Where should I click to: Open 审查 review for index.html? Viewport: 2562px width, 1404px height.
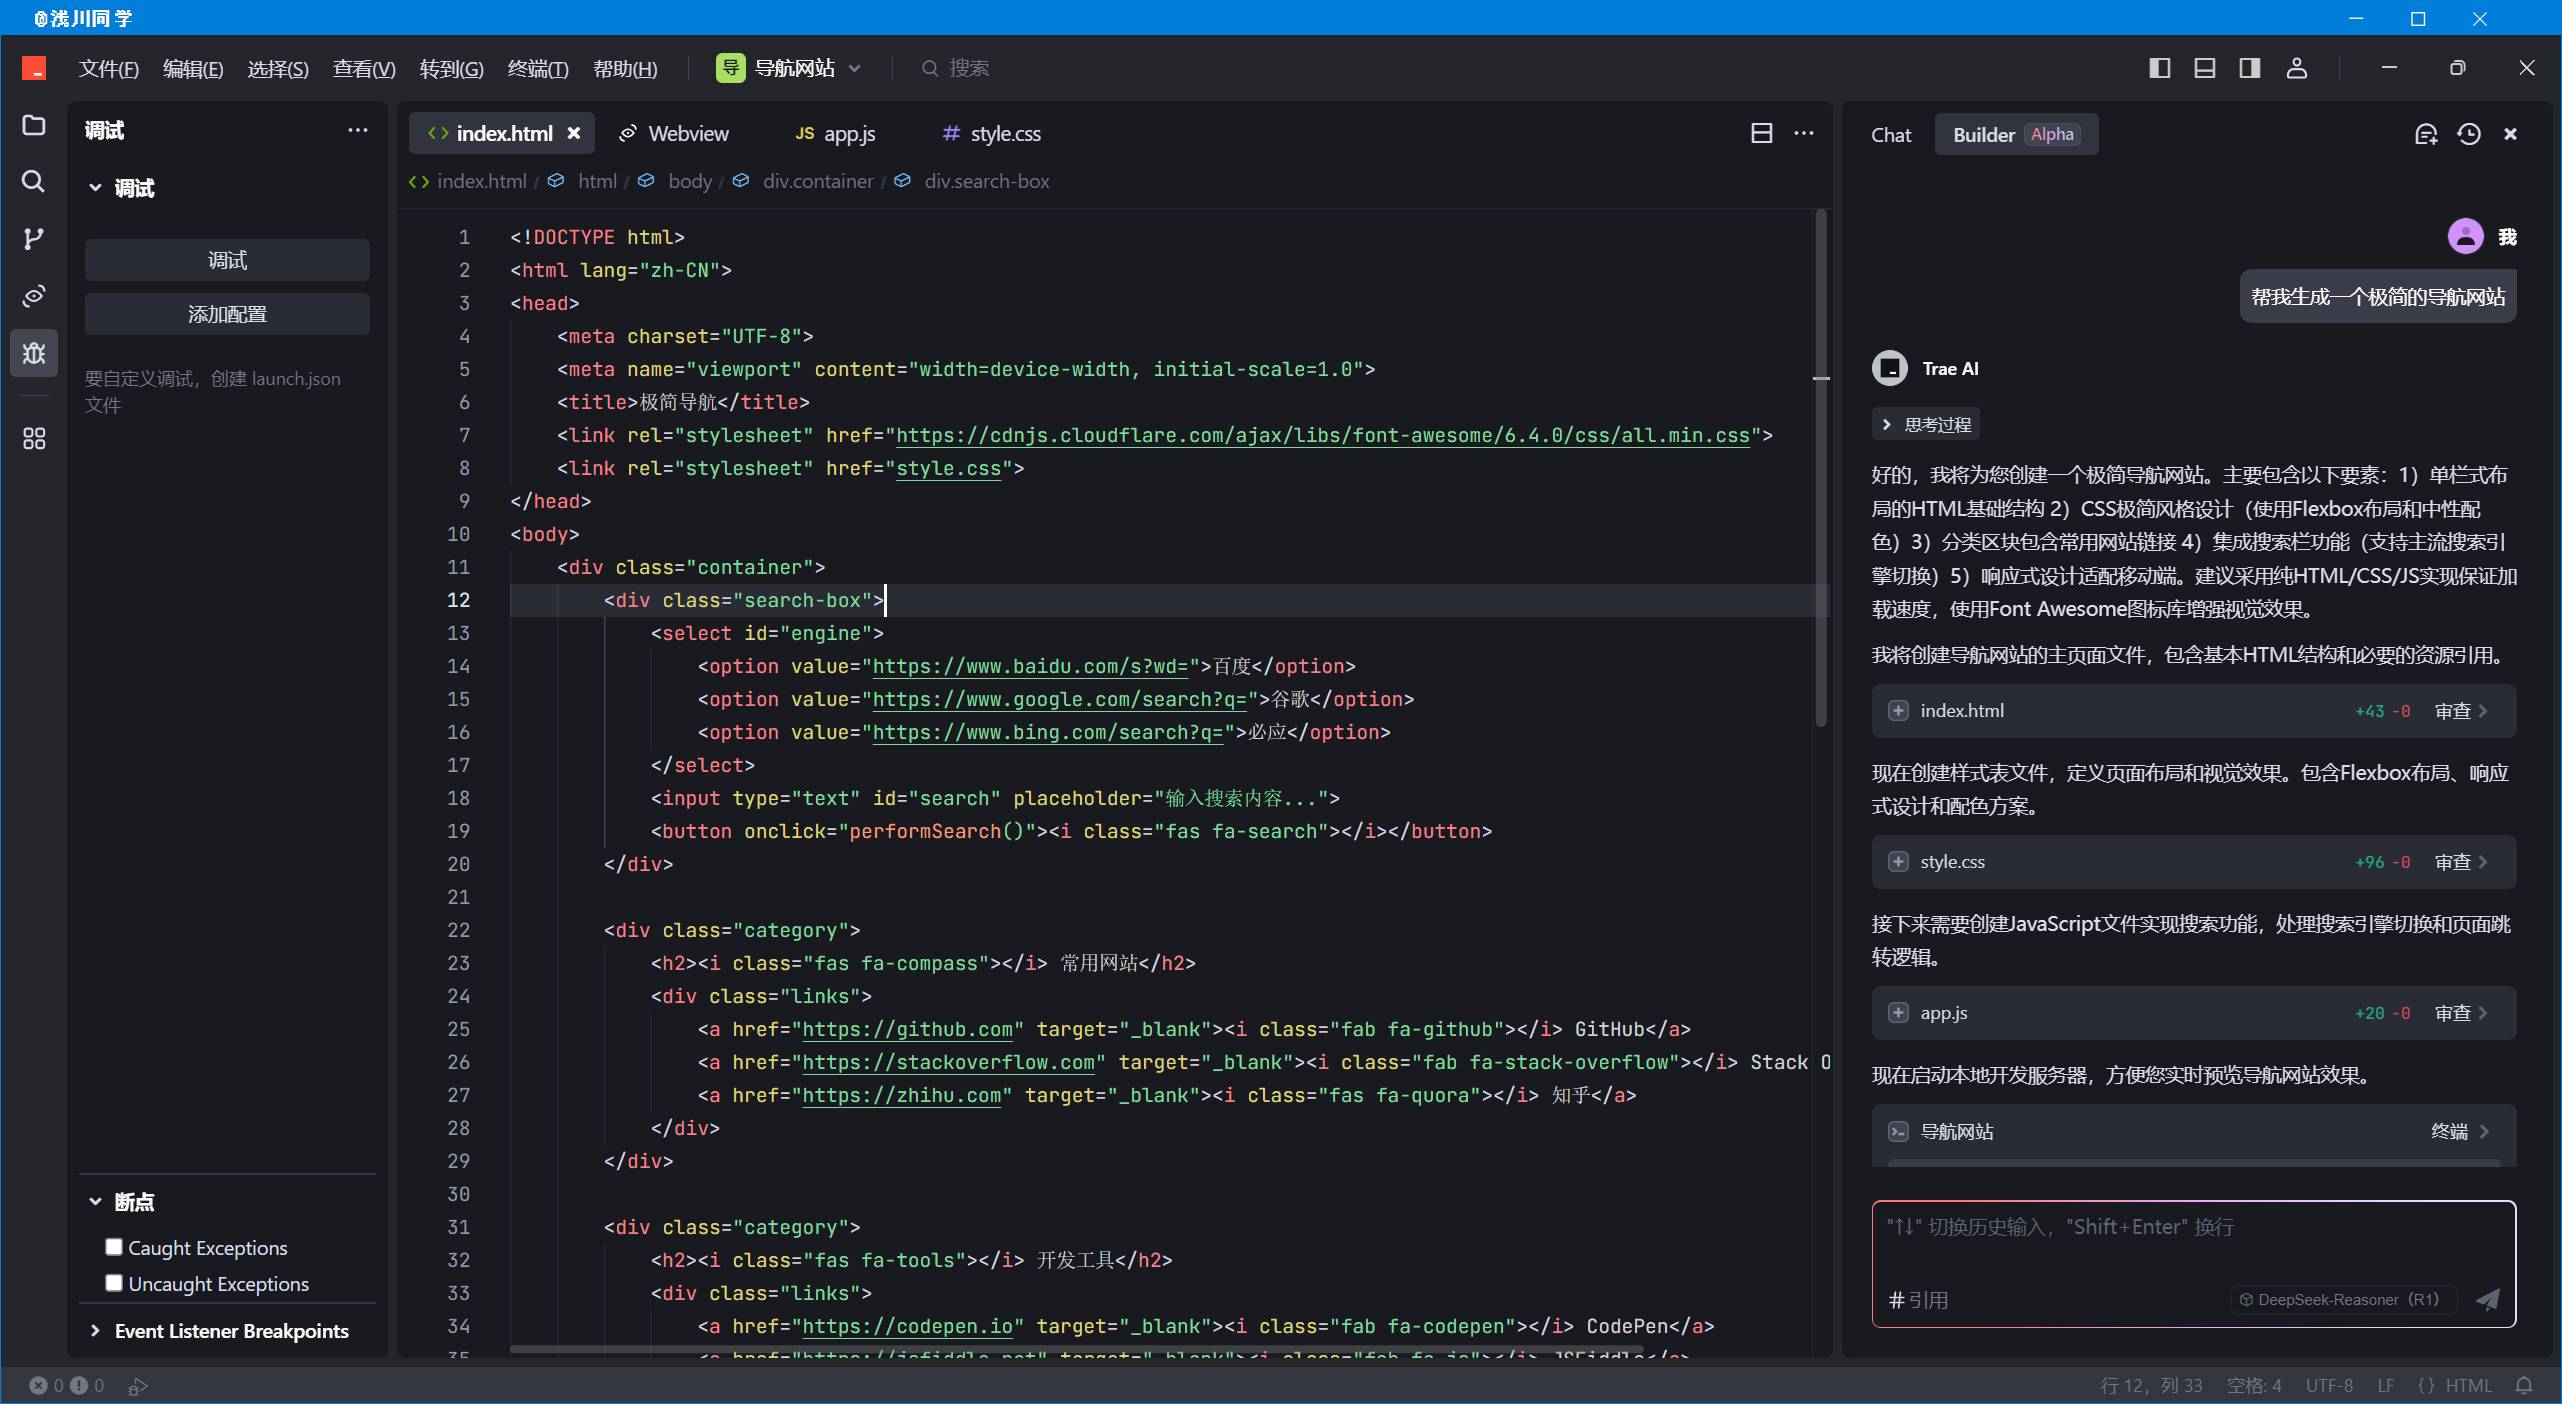(x=2460, y=710)
